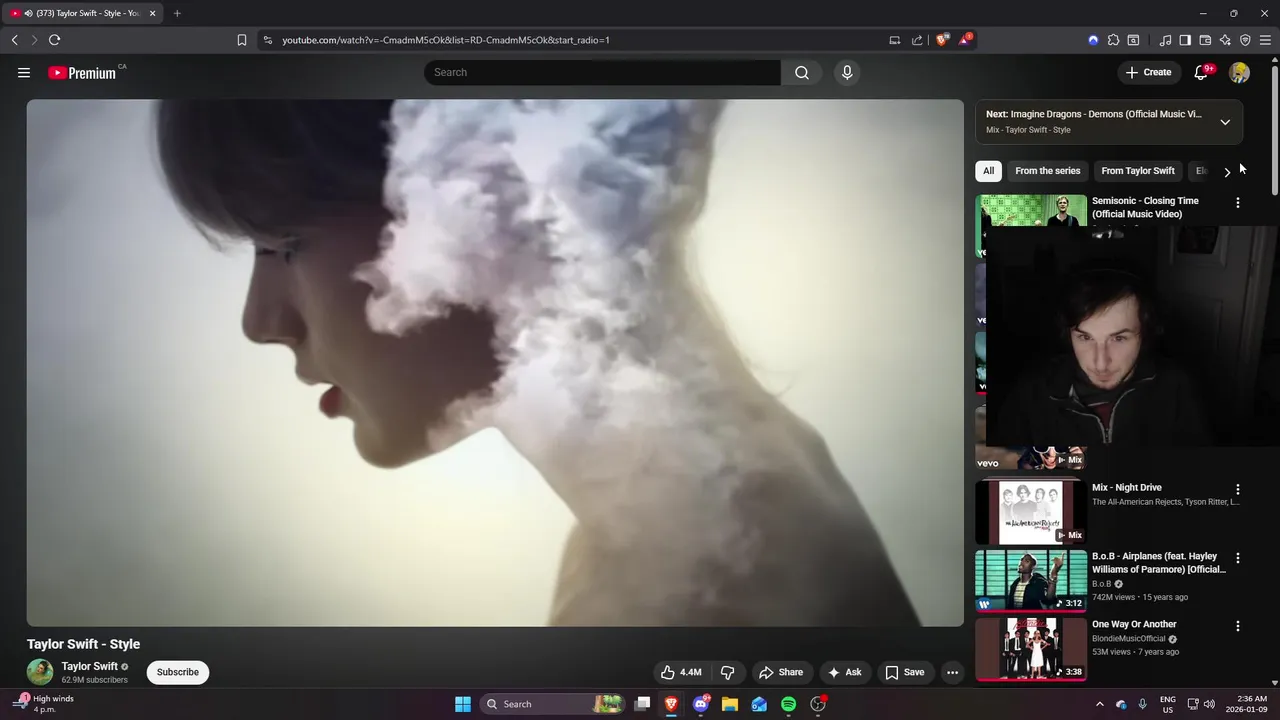Select the From Taylor Swift chip
Image resolution: width=1280 pixels, height=720 pixels.
point(1137,171)
